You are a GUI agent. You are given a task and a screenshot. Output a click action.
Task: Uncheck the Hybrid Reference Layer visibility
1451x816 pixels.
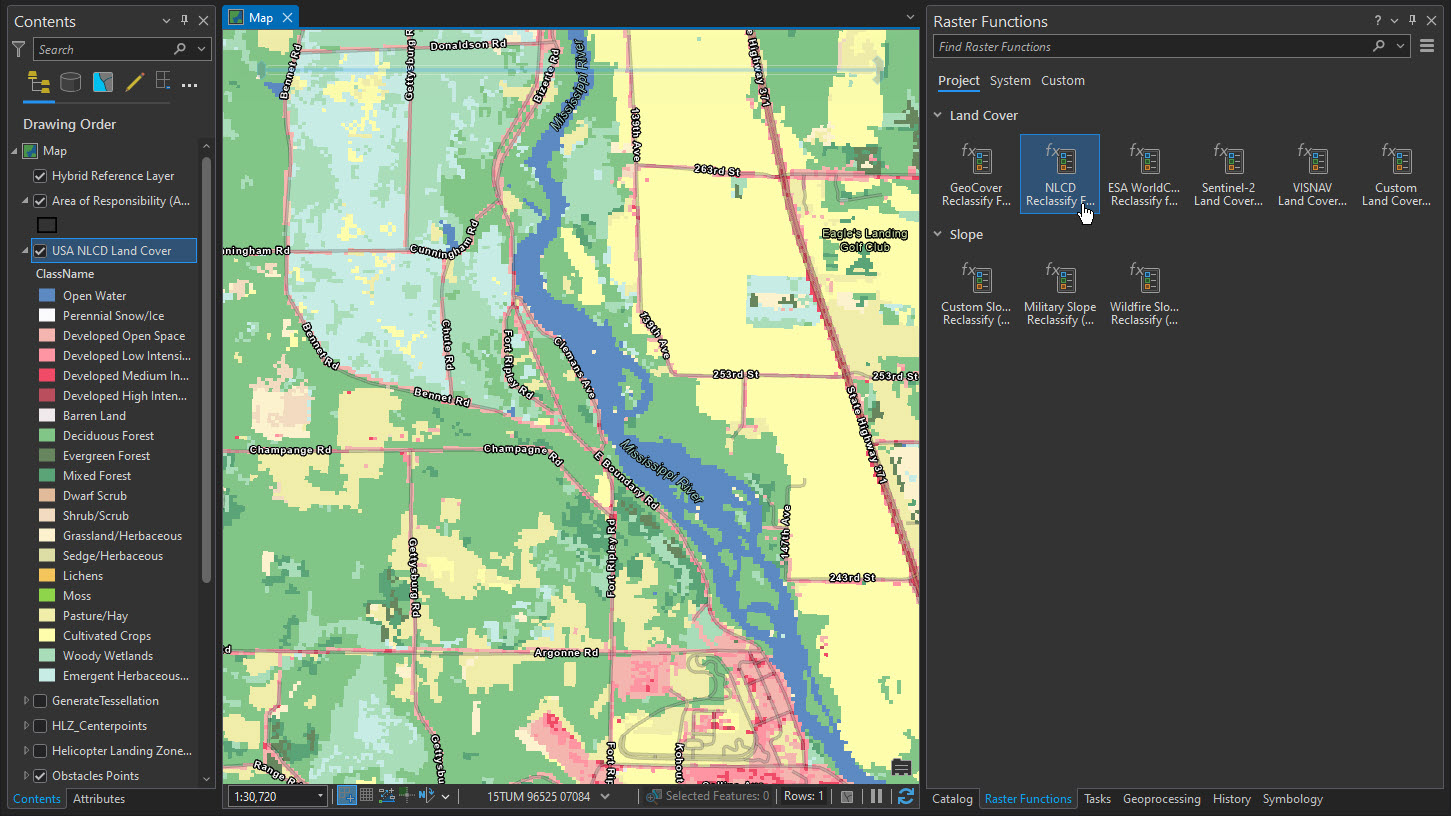click(x=38, y=175)
